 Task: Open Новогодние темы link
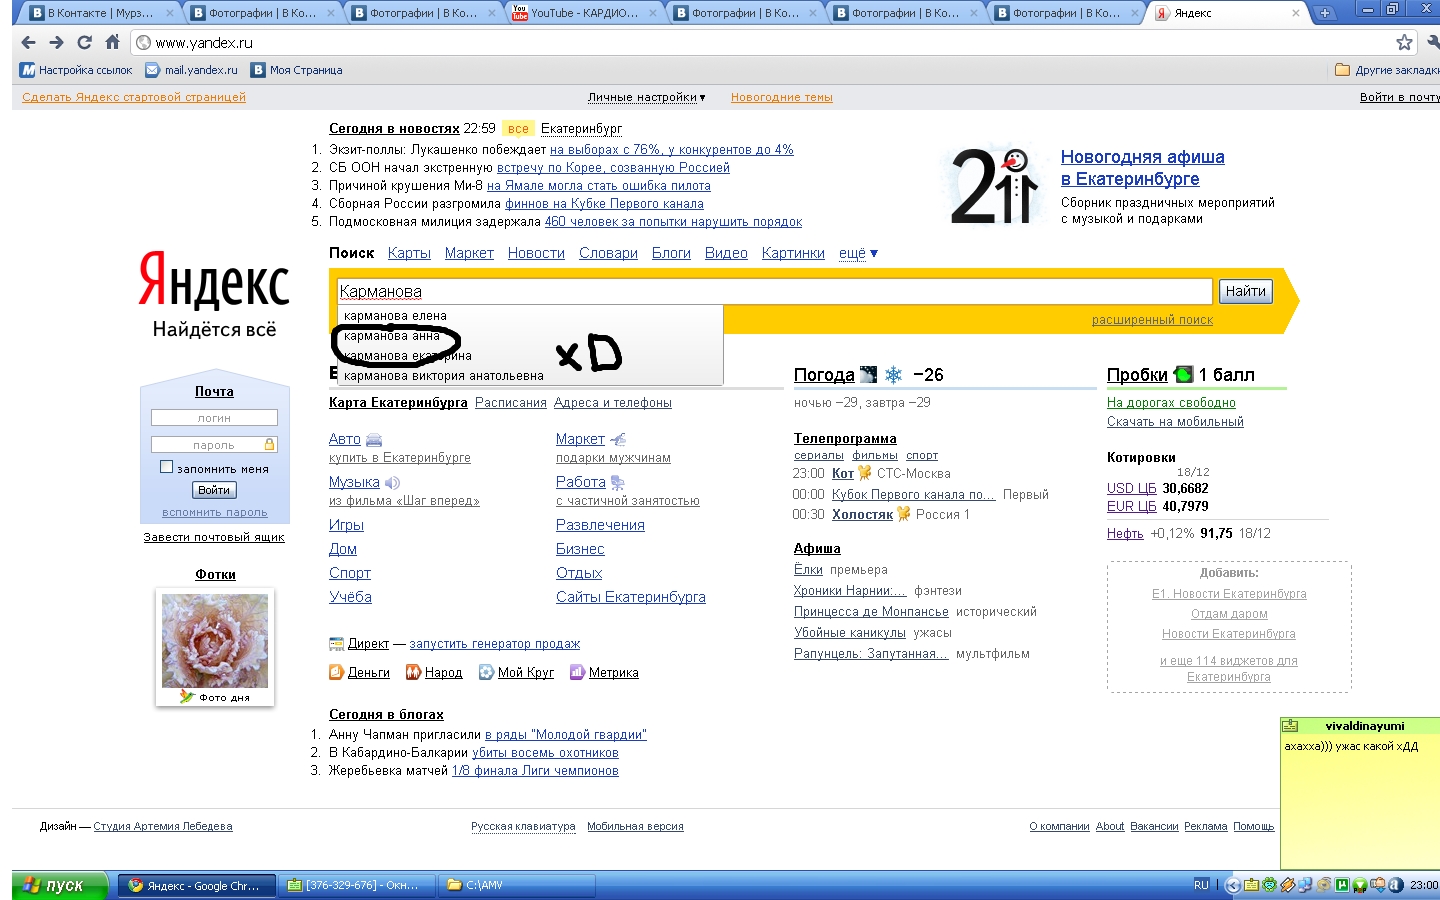(x=781, y=97)
